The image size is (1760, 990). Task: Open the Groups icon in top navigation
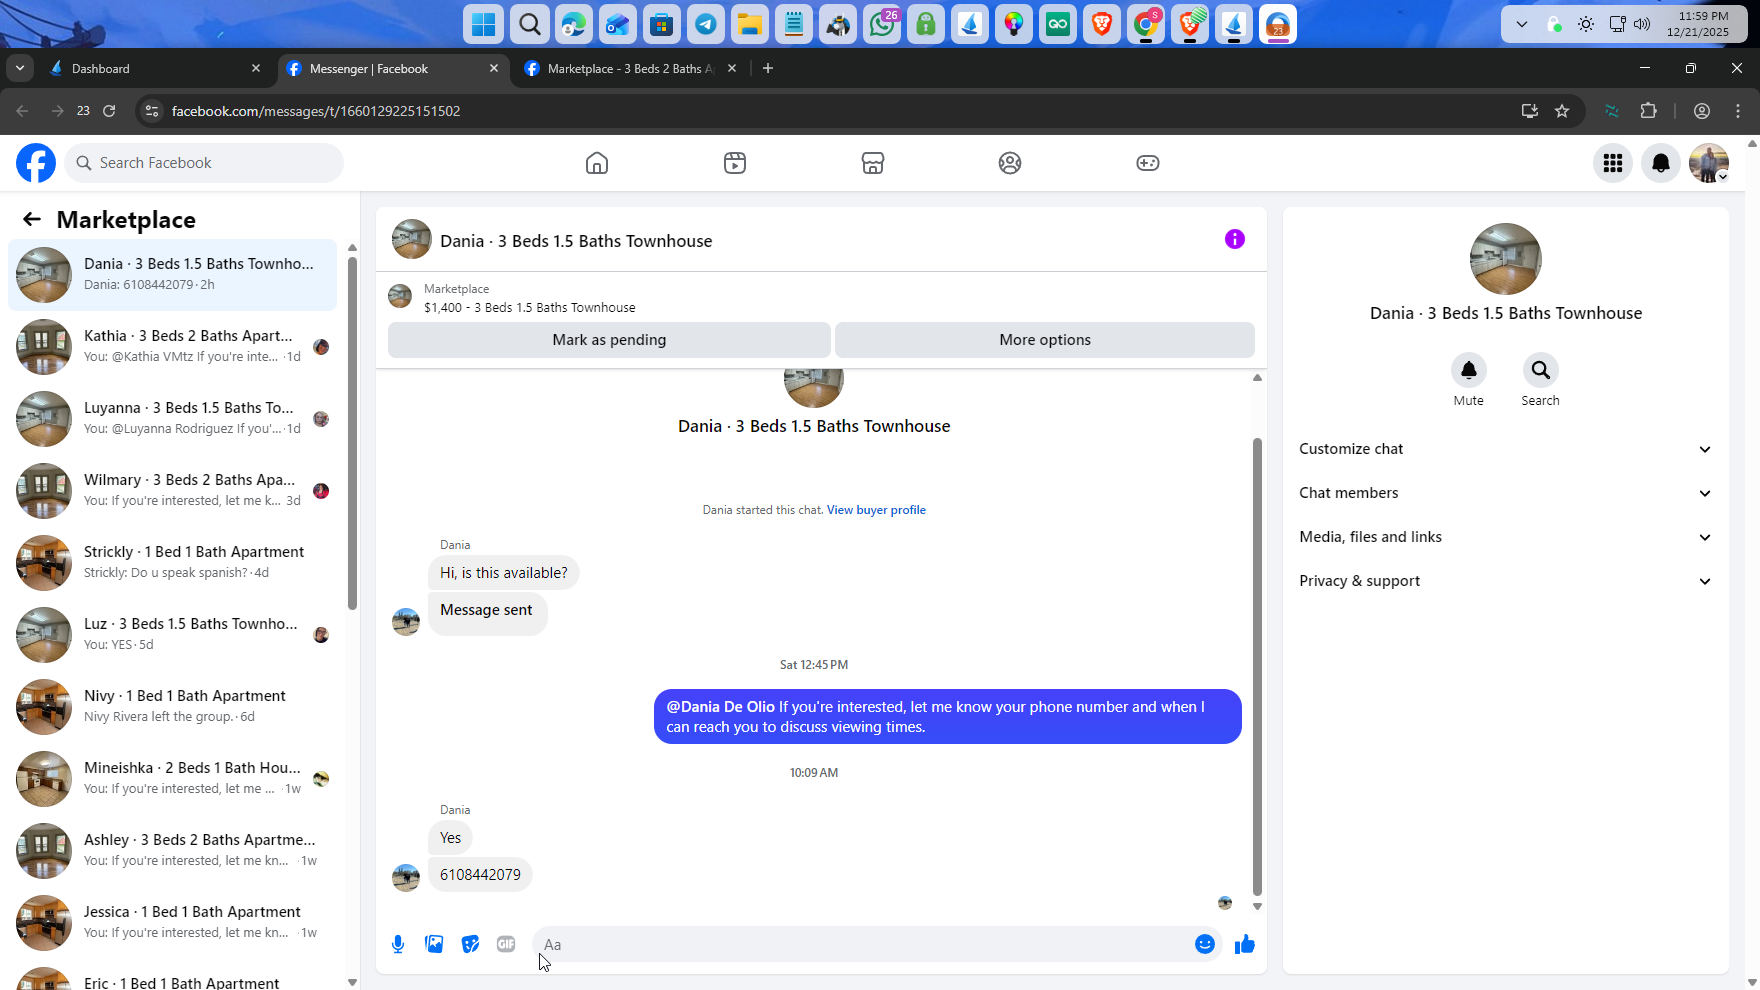pos(1010,163)
